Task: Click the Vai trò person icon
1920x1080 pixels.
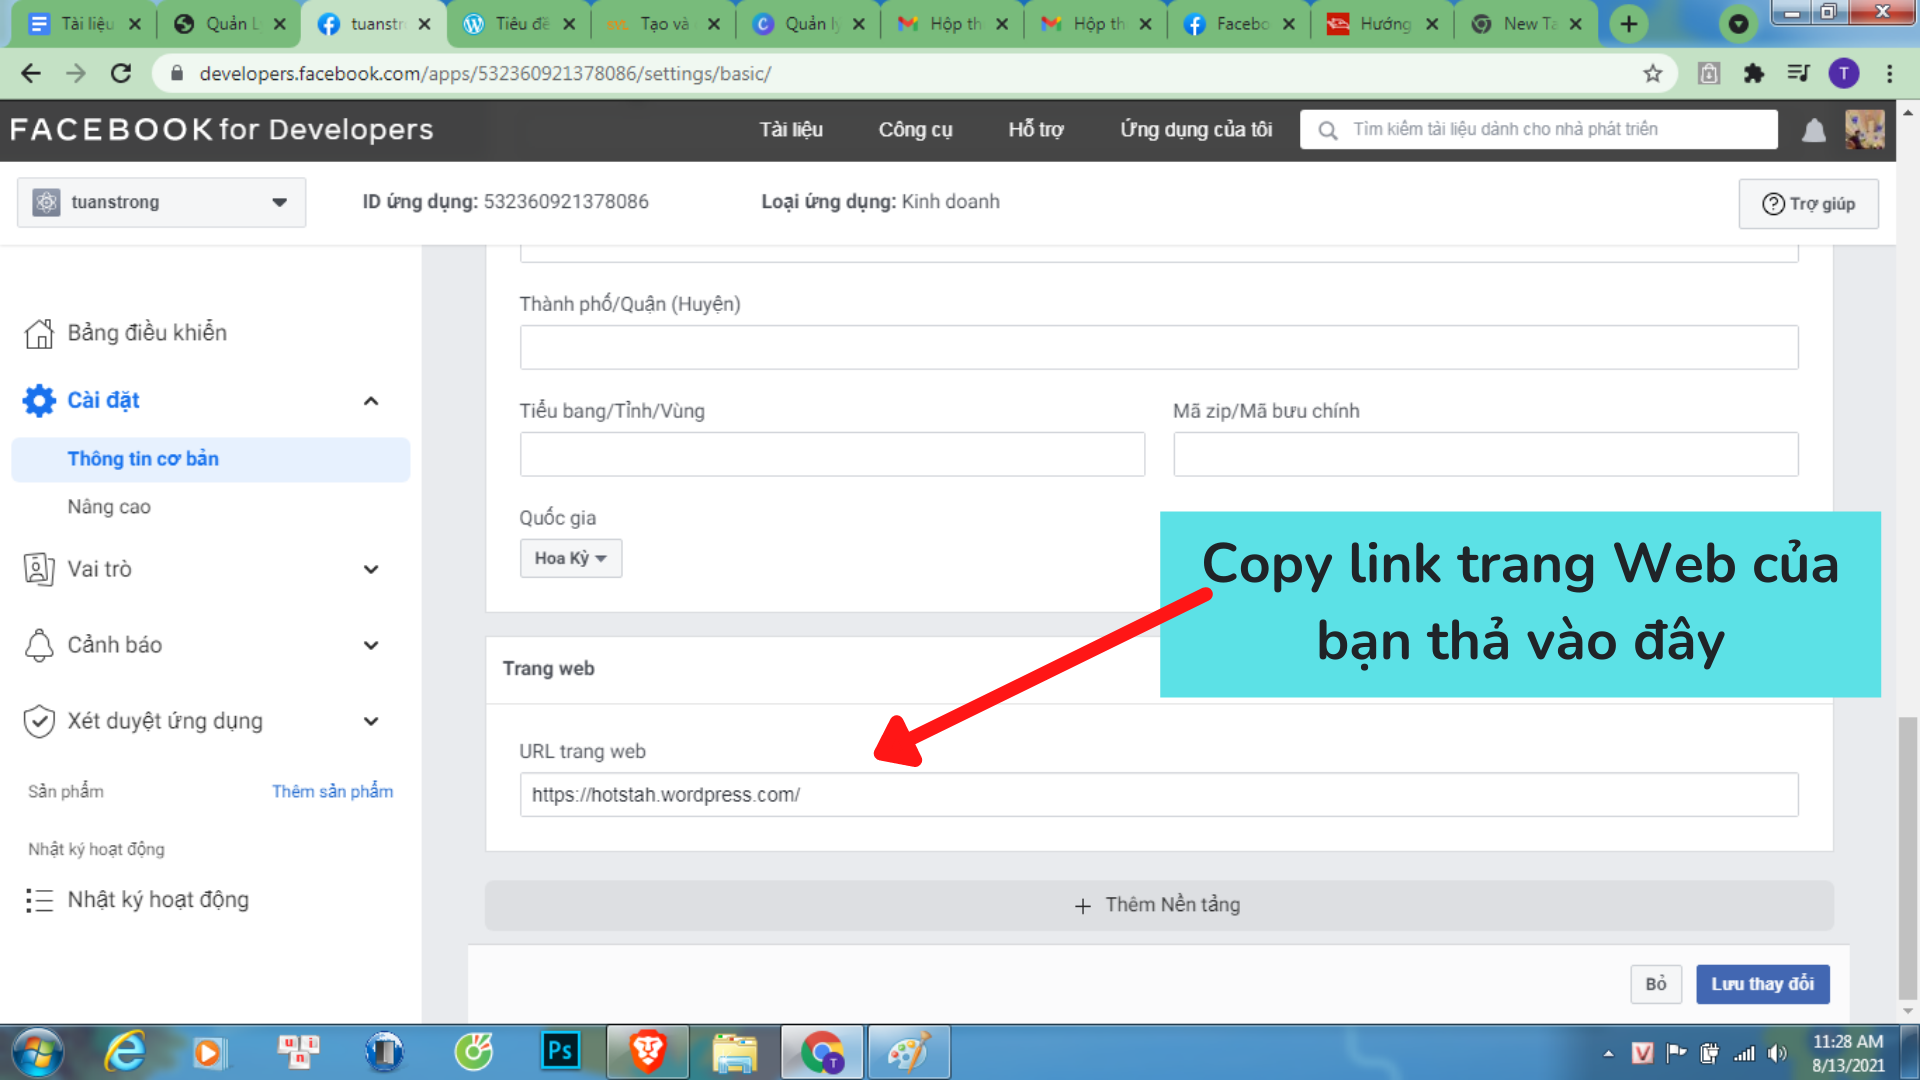Action: [x=39, y=569]
